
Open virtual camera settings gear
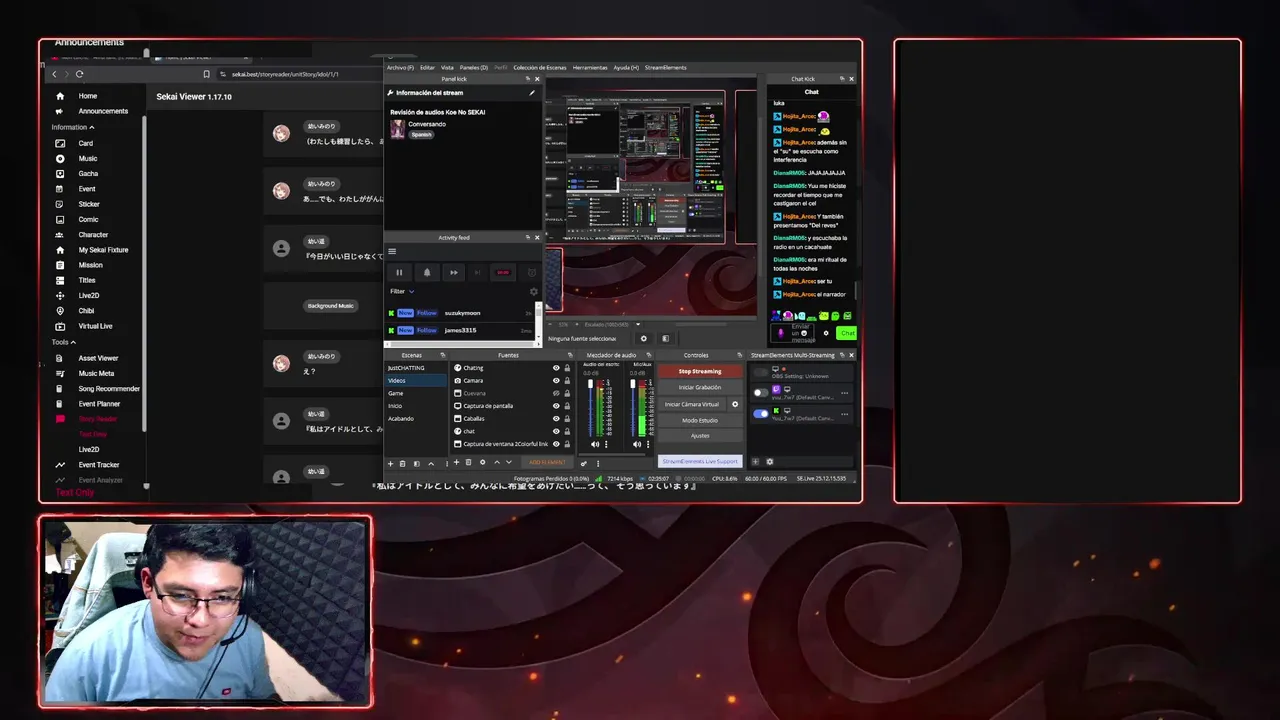point(735,404)
